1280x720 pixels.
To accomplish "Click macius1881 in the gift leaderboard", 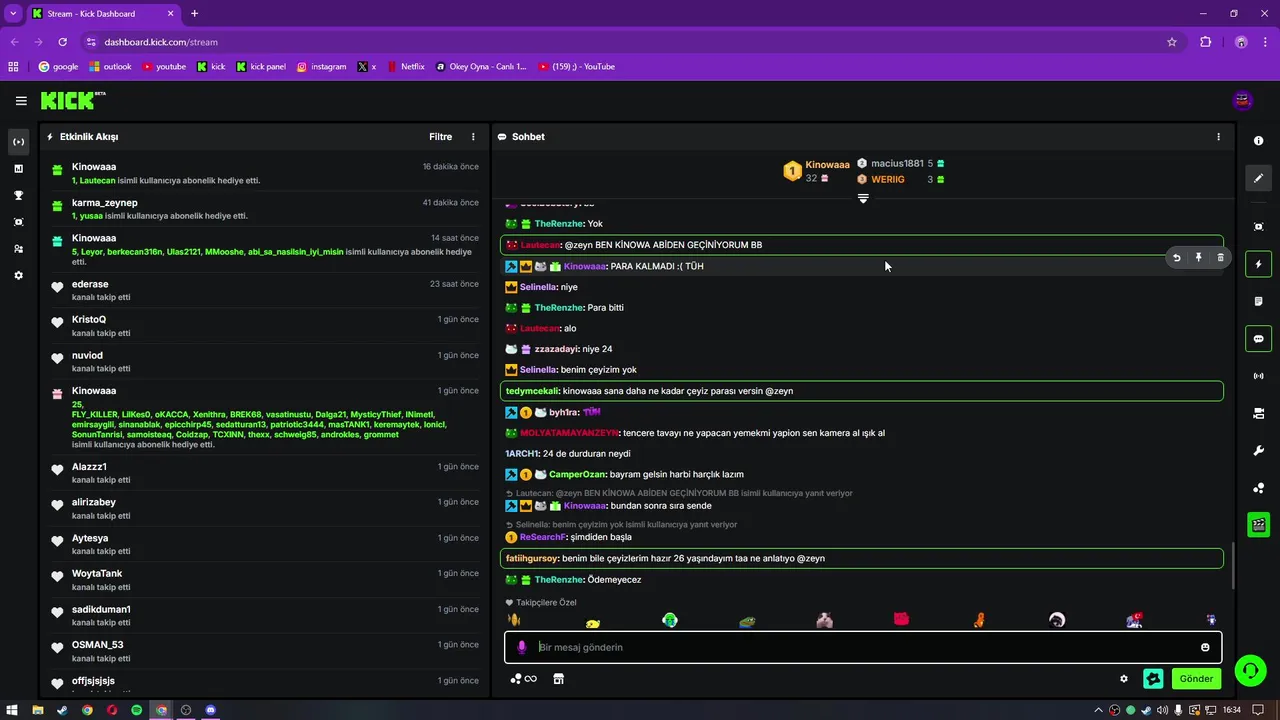I will click(897, 163).
